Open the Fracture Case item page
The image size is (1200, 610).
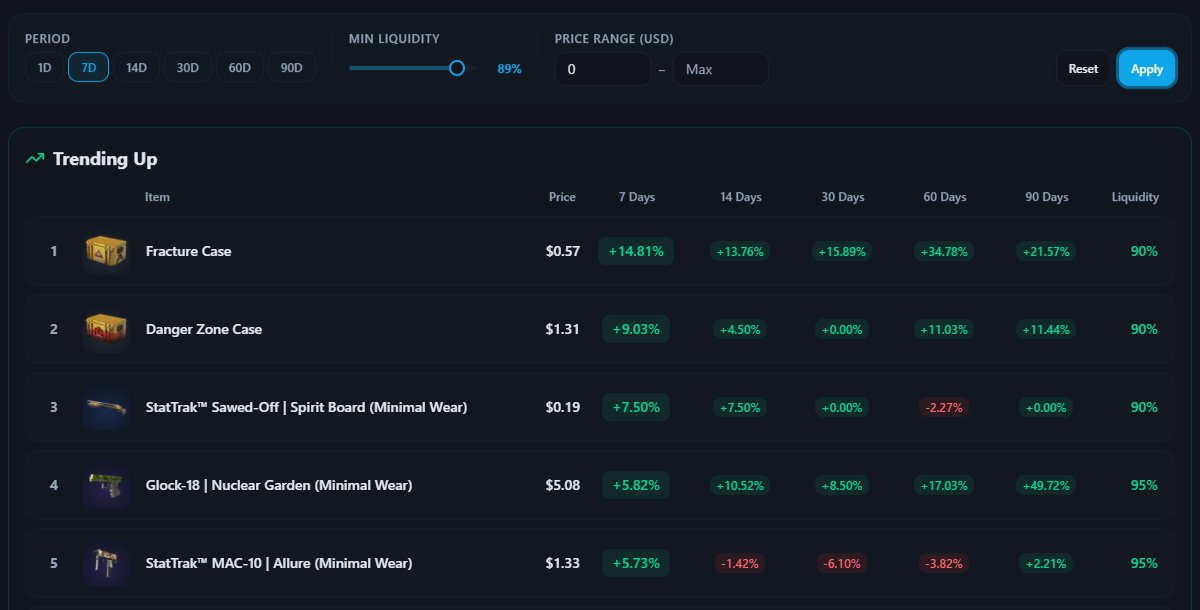click(x=188, y=251)
